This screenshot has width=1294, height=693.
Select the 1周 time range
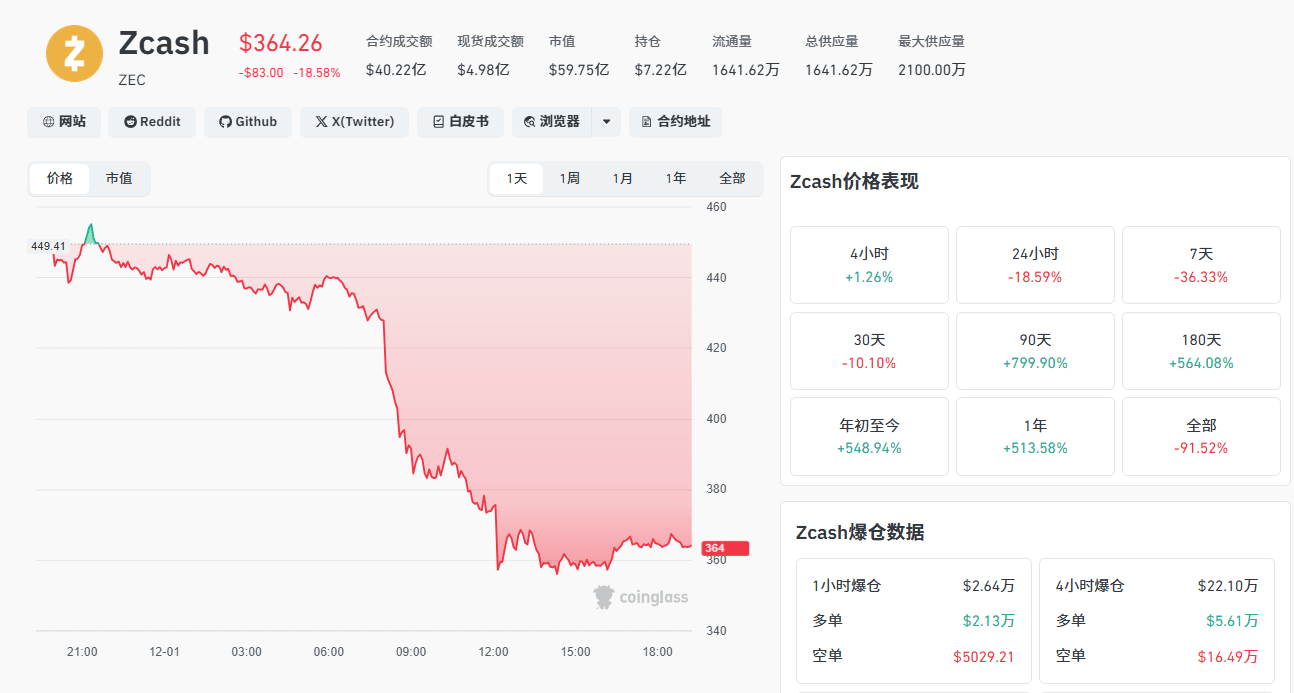click(x=570, y=179)
